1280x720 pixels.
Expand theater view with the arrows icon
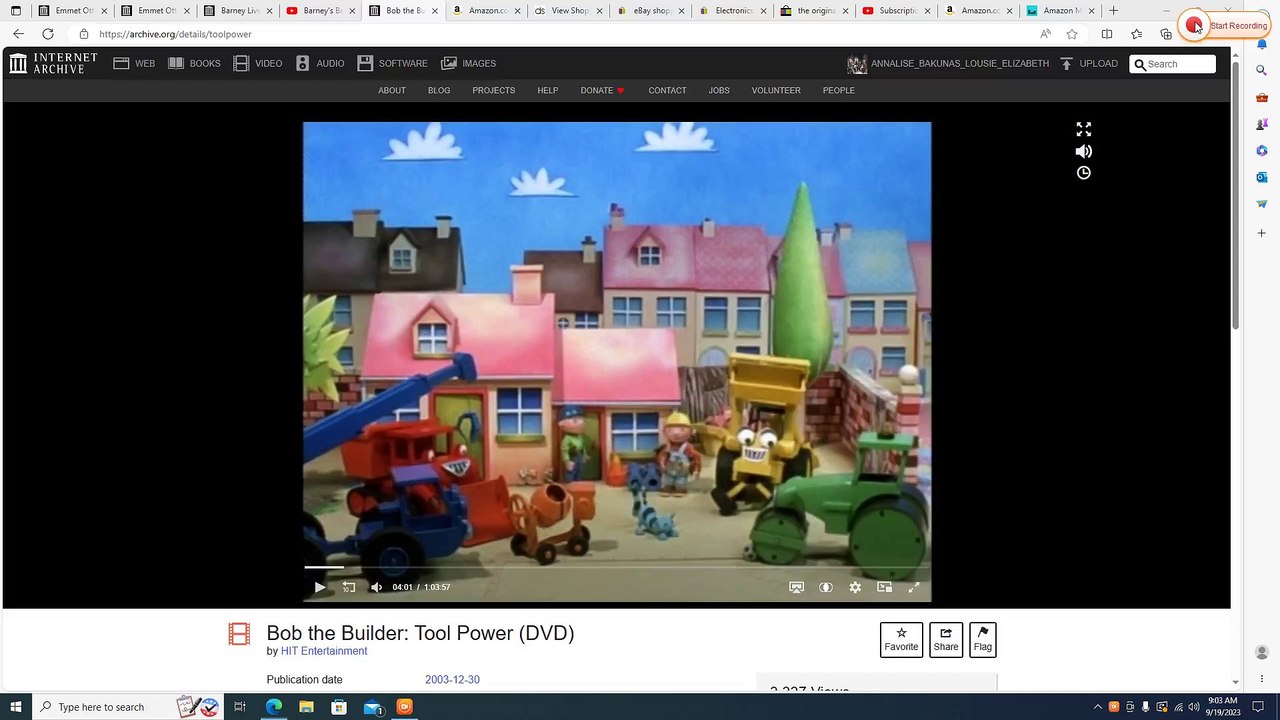click(x=1084, y=129)
